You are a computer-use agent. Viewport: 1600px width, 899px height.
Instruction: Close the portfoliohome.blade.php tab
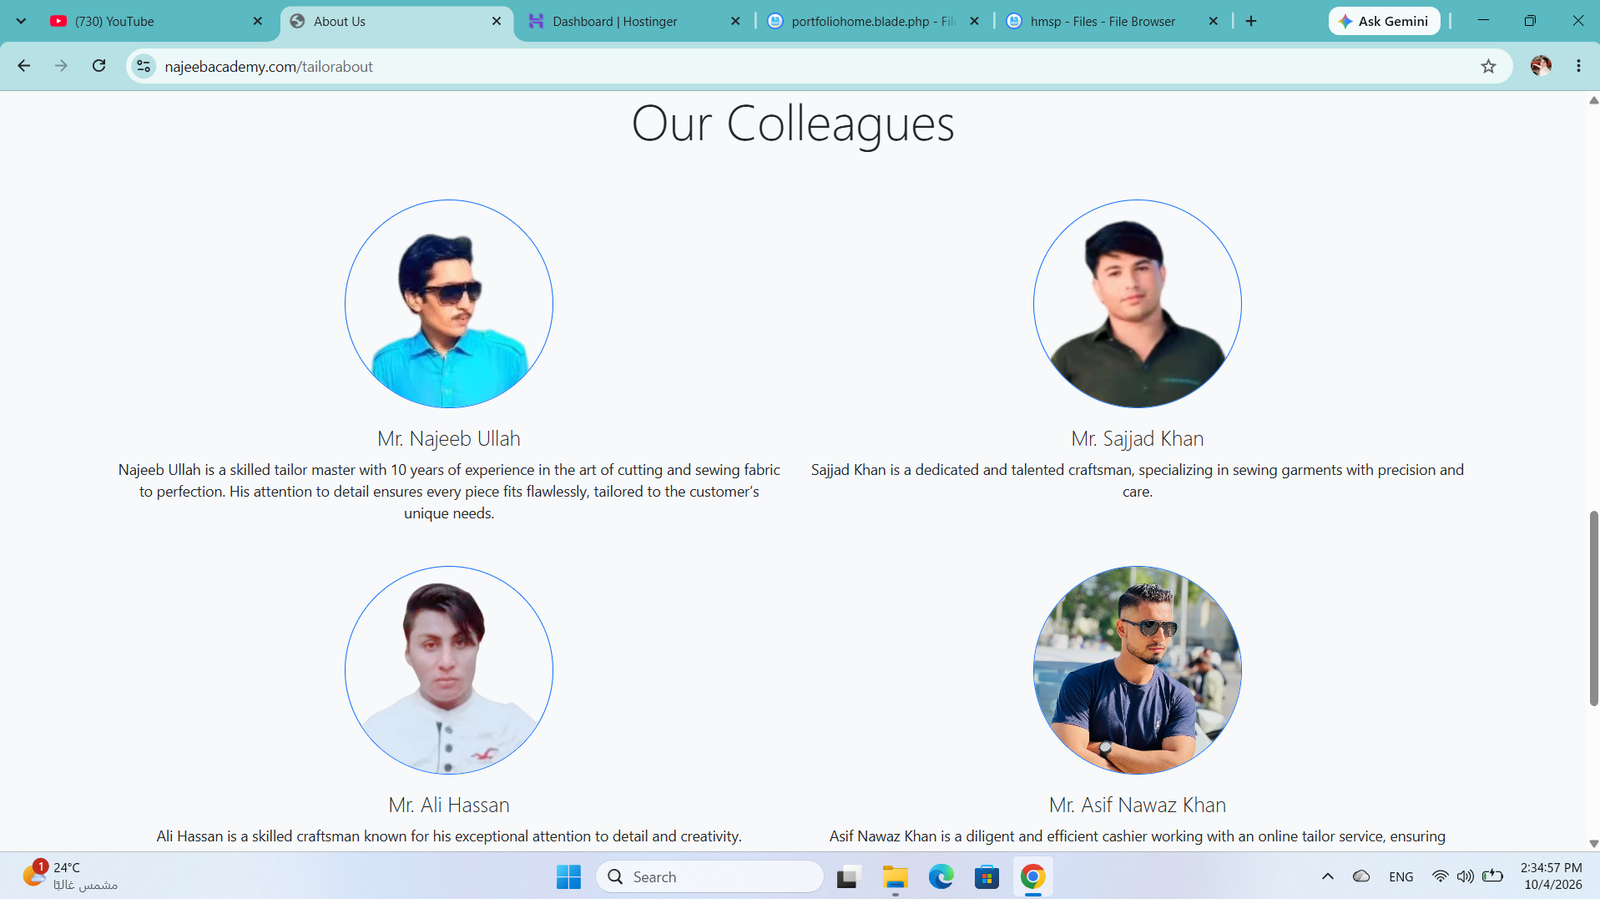974,21
